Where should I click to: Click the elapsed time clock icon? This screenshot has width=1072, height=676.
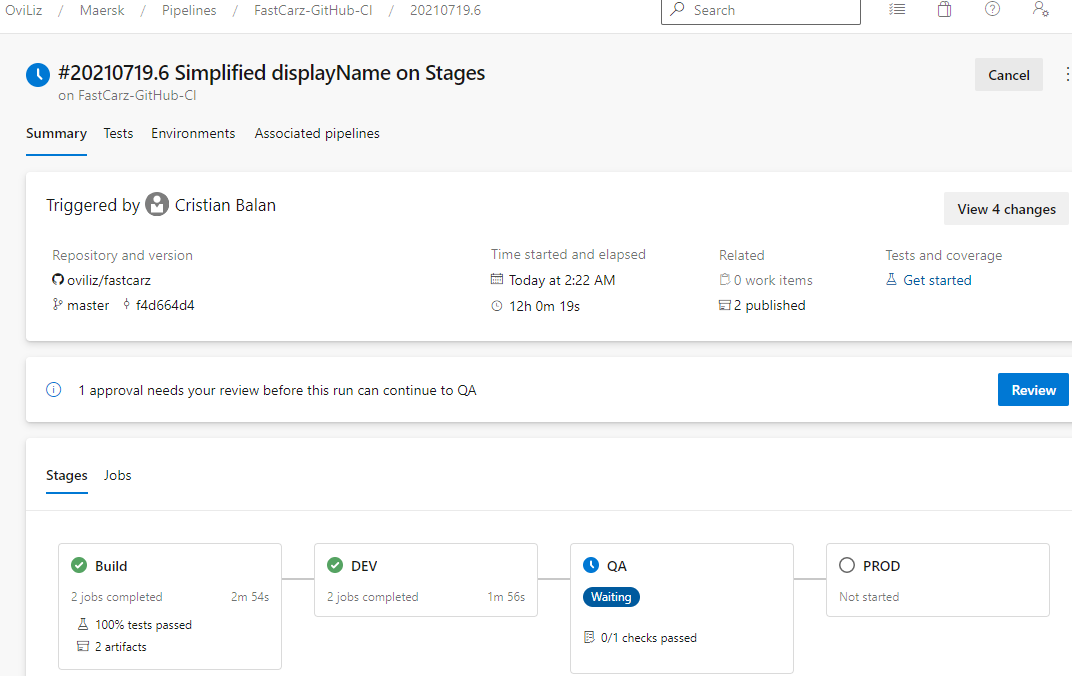click(x=497, y=306)
